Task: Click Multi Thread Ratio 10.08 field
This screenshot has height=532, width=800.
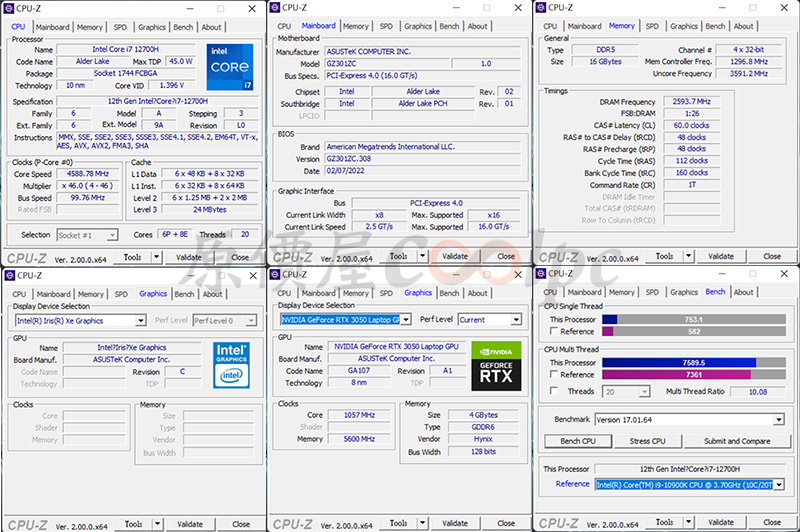Action: coord(758,392)
